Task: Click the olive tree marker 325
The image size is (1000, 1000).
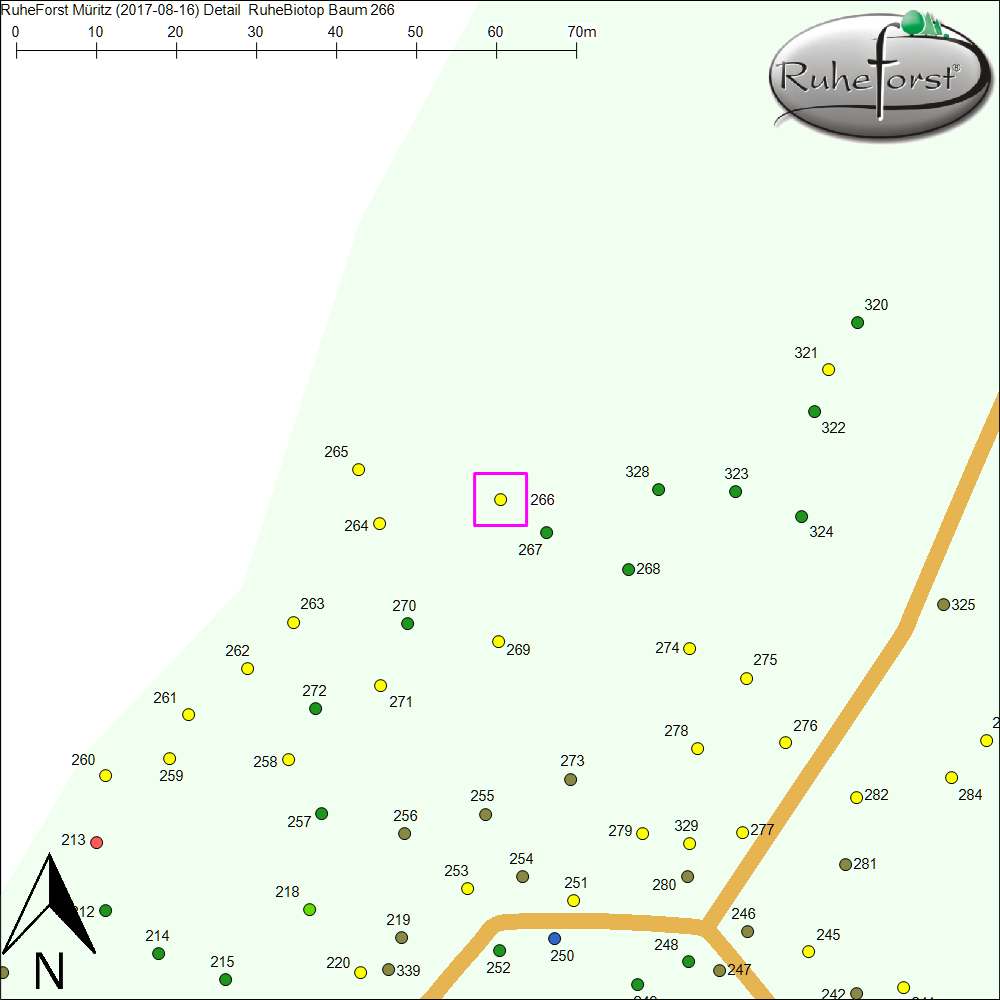Action: 943,604
